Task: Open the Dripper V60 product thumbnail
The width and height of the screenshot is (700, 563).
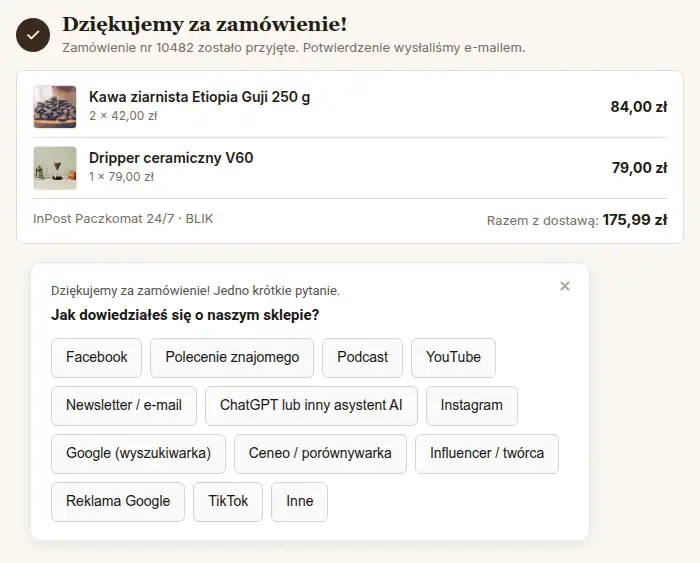Action: 55,168
